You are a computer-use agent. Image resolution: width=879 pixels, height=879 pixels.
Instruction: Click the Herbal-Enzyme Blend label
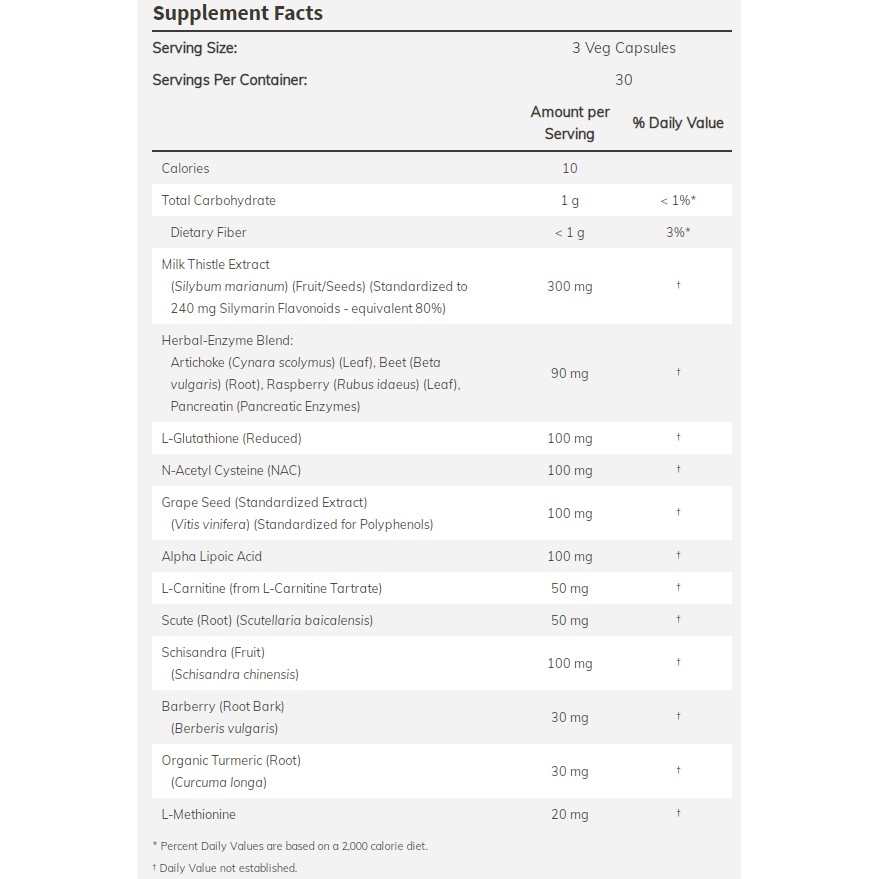tap(227, 340)
